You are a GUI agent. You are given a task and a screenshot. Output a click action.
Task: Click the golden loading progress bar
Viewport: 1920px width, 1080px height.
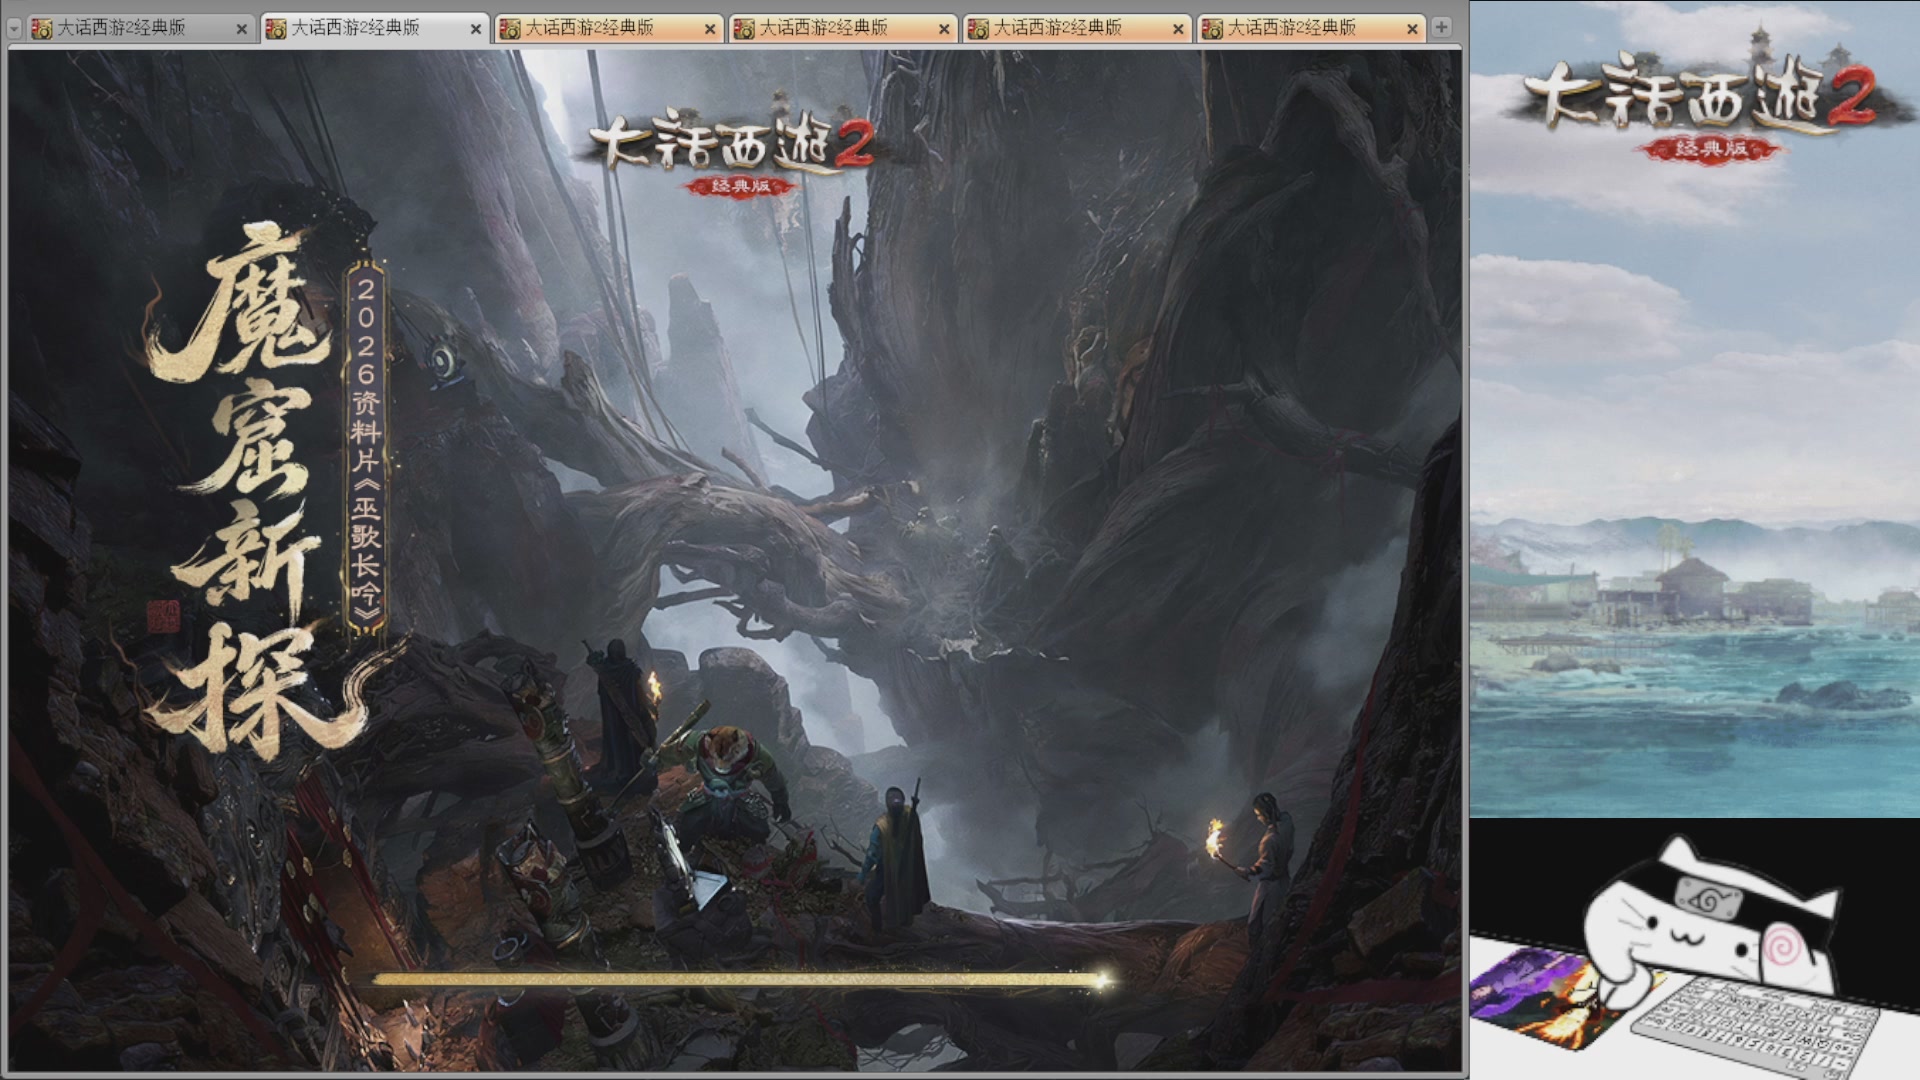point(742,980)
